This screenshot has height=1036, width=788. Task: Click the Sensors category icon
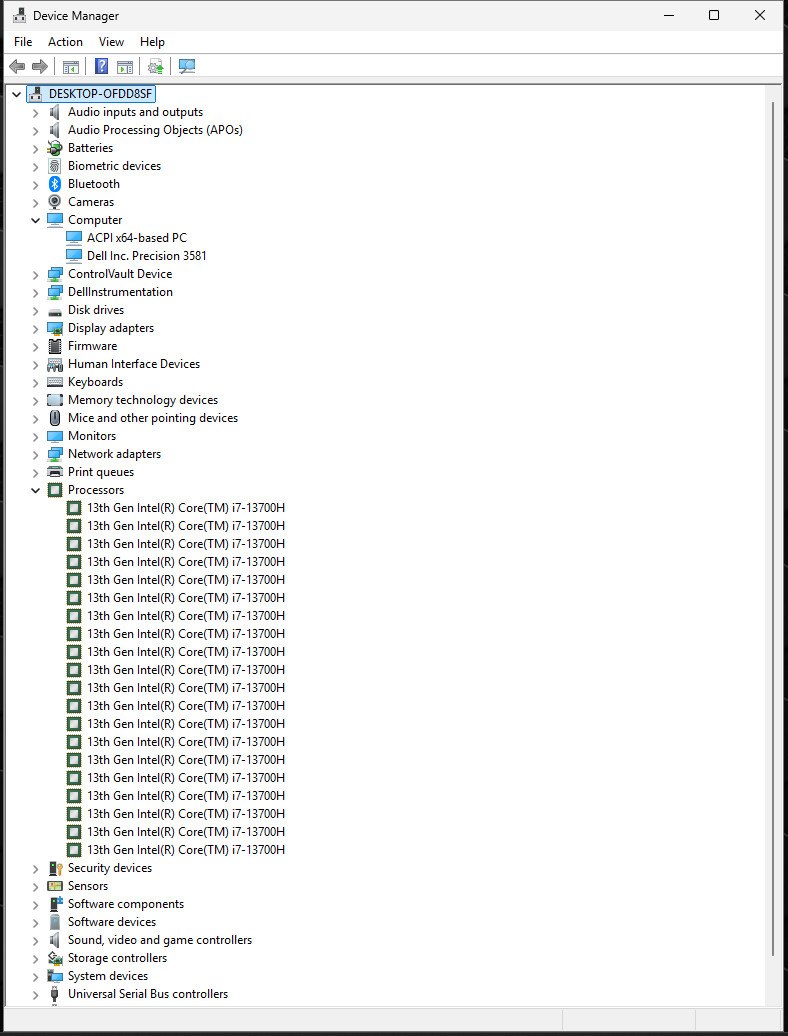(x=55, y=886)
